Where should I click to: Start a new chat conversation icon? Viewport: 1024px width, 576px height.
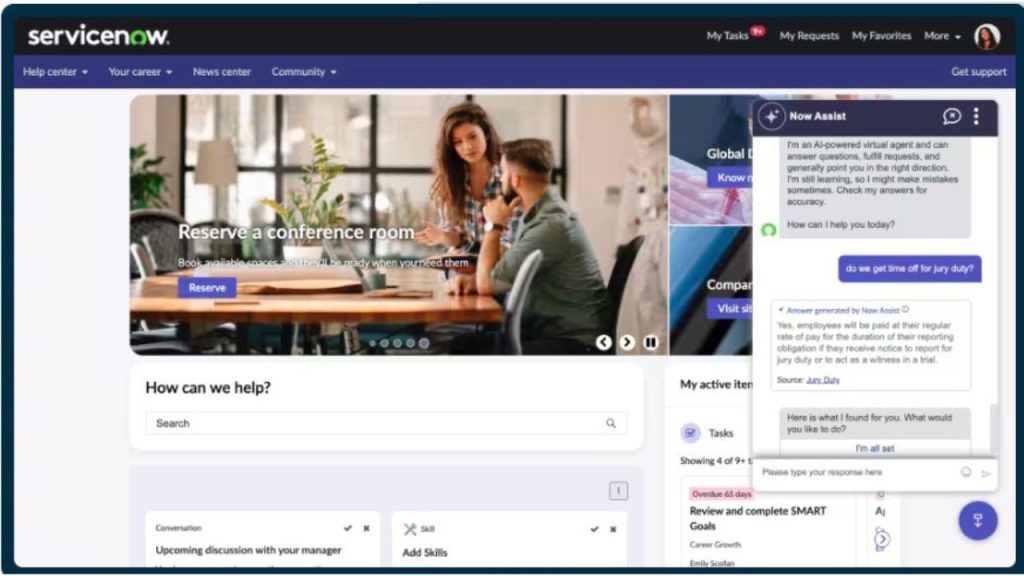click(x=952, y=116)
